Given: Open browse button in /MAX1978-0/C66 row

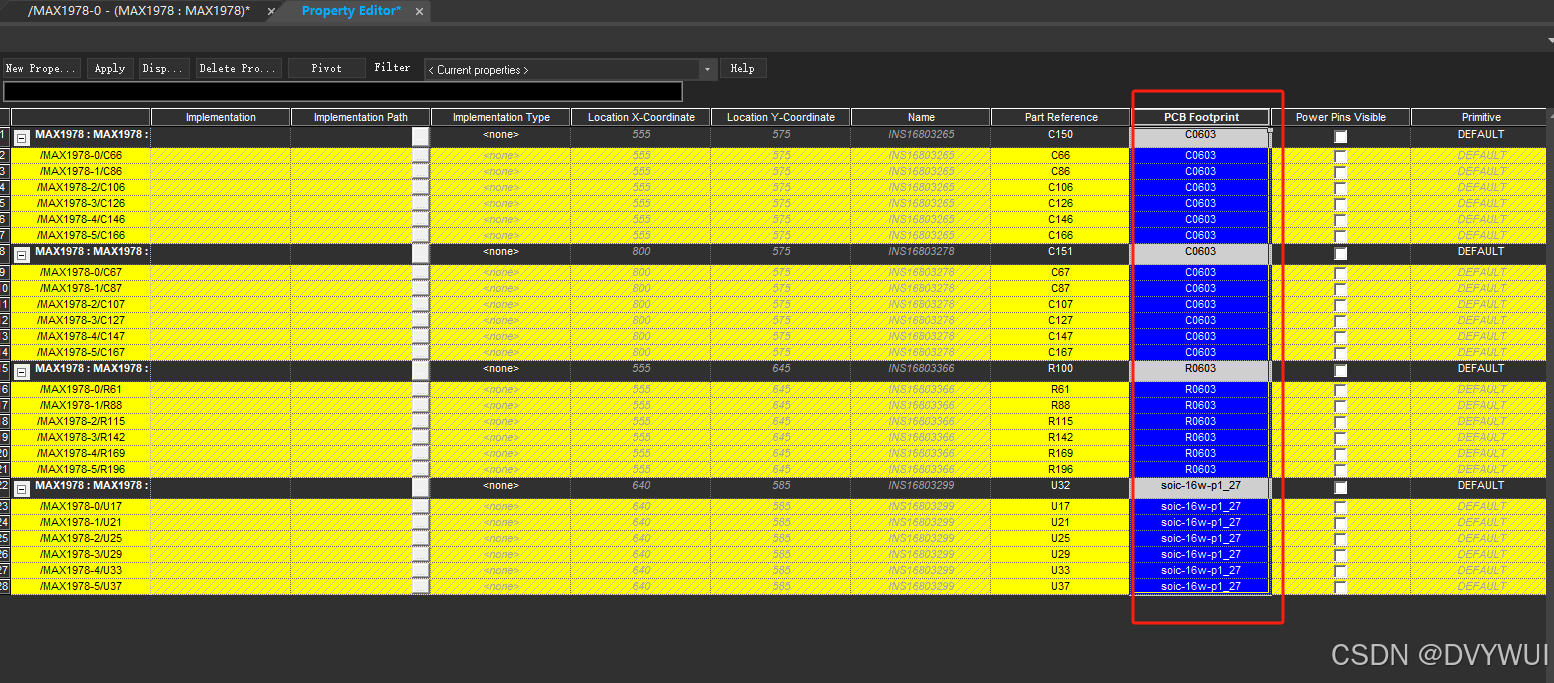Looking at the screenshot, I should coord(420,155).
